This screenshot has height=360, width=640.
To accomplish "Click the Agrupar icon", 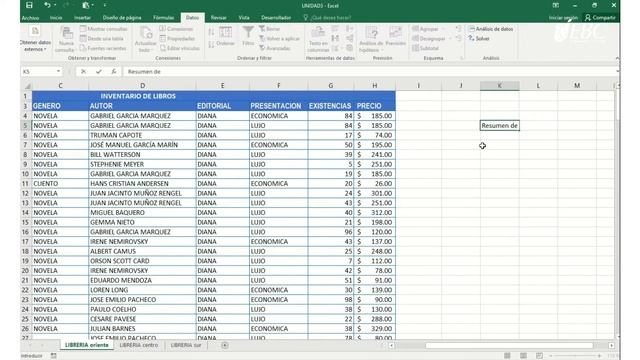I will click(425, 29).
